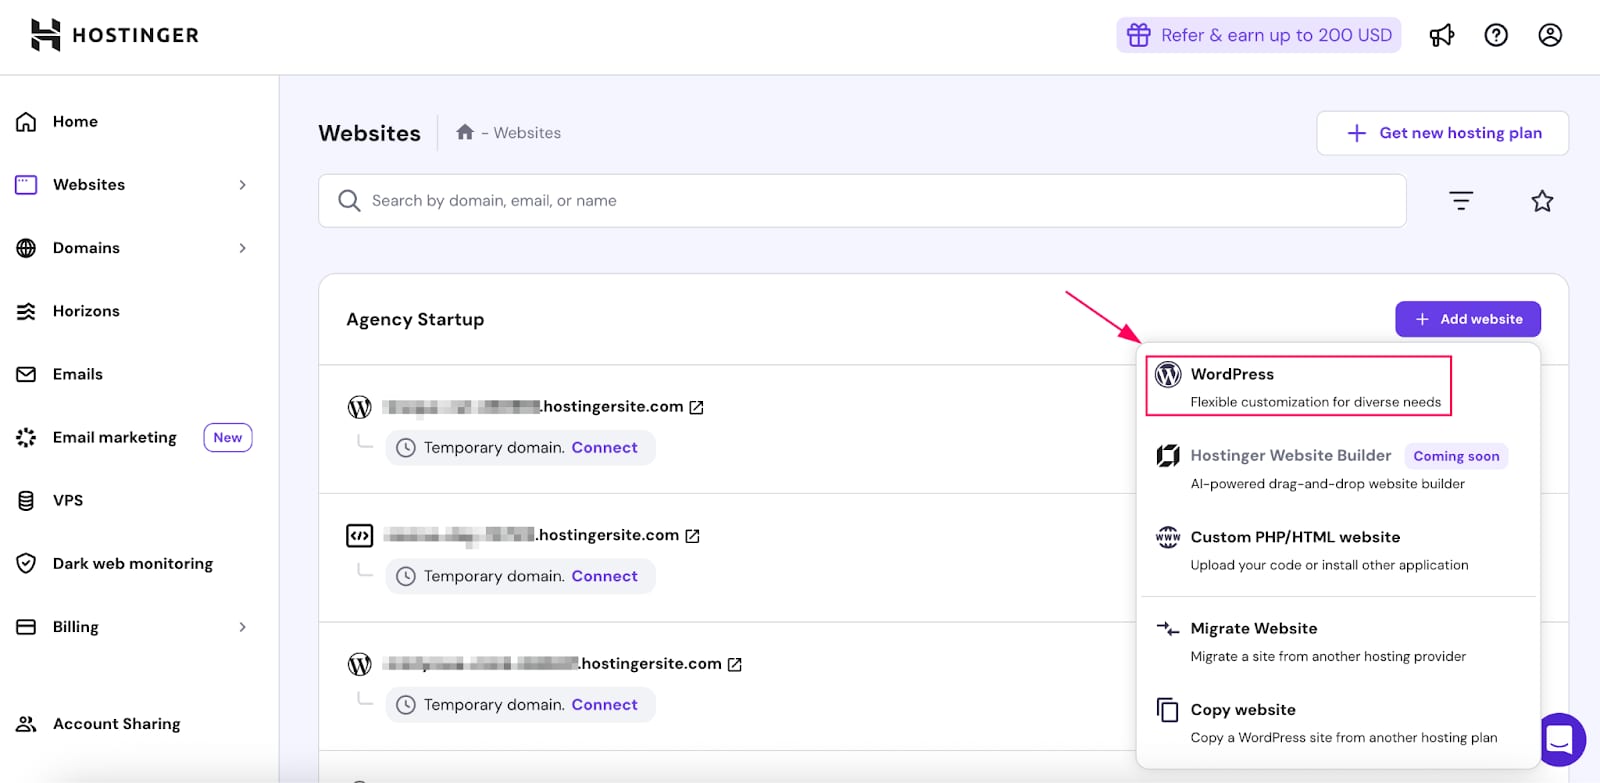Click Get new hosting plan button
The width and height of the screenshot is (1600, 783).
[x=1442, y=133]
